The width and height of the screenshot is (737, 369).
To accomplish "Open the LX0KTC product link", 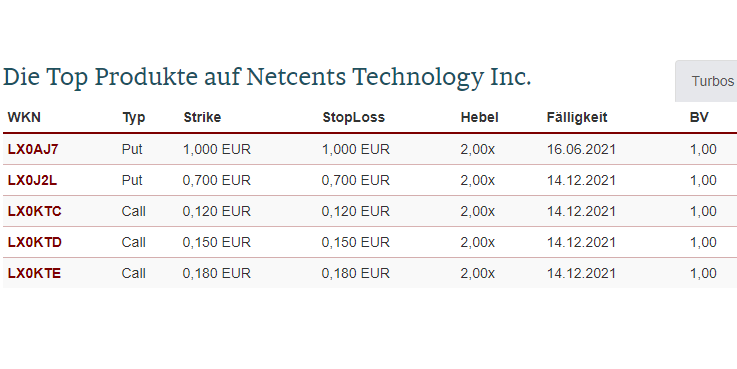I will coord(34,212).
